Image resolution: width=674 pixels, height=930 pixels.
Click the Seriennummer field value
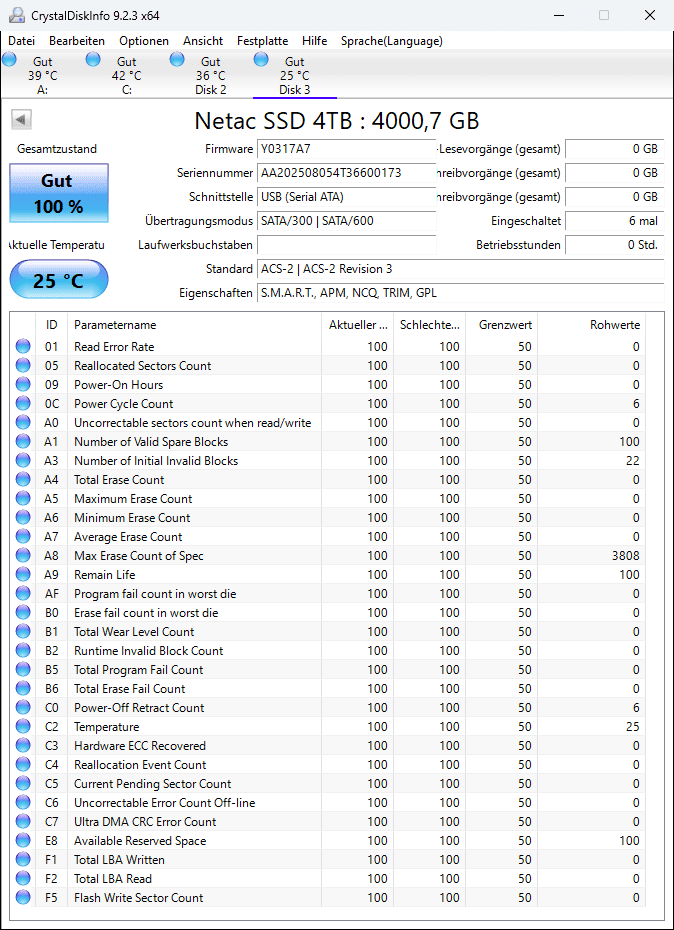(346, 173)
